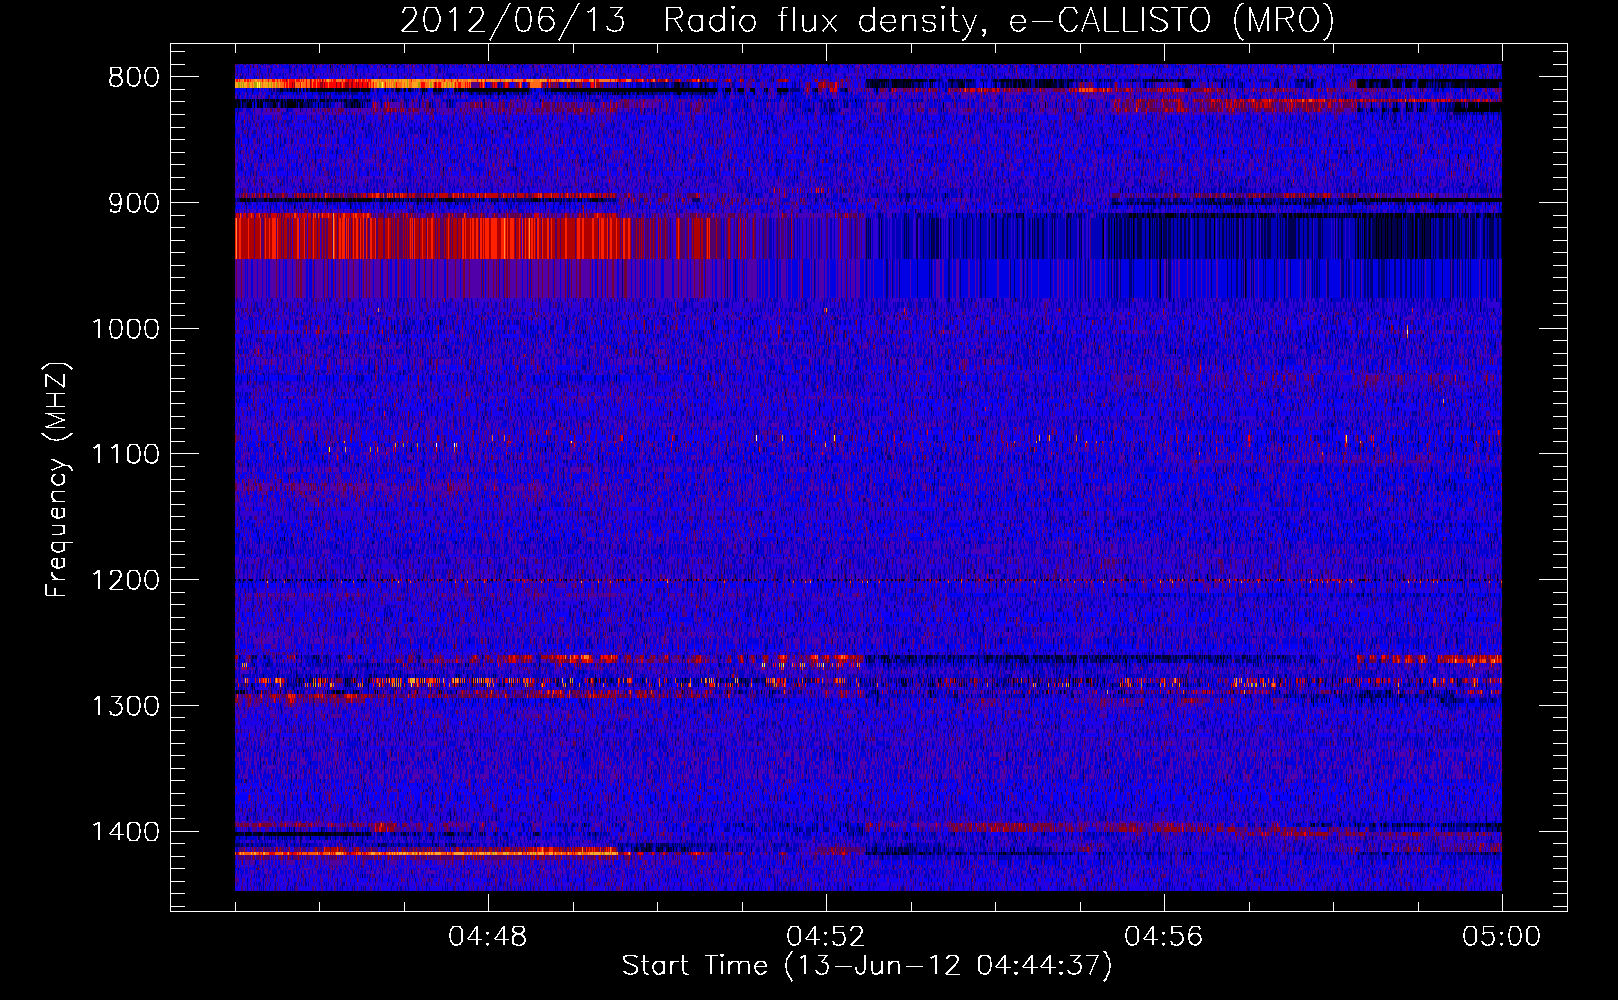Select the 1200 frequency tick label
This screenshot has width=1618, height=1000.
126,581
